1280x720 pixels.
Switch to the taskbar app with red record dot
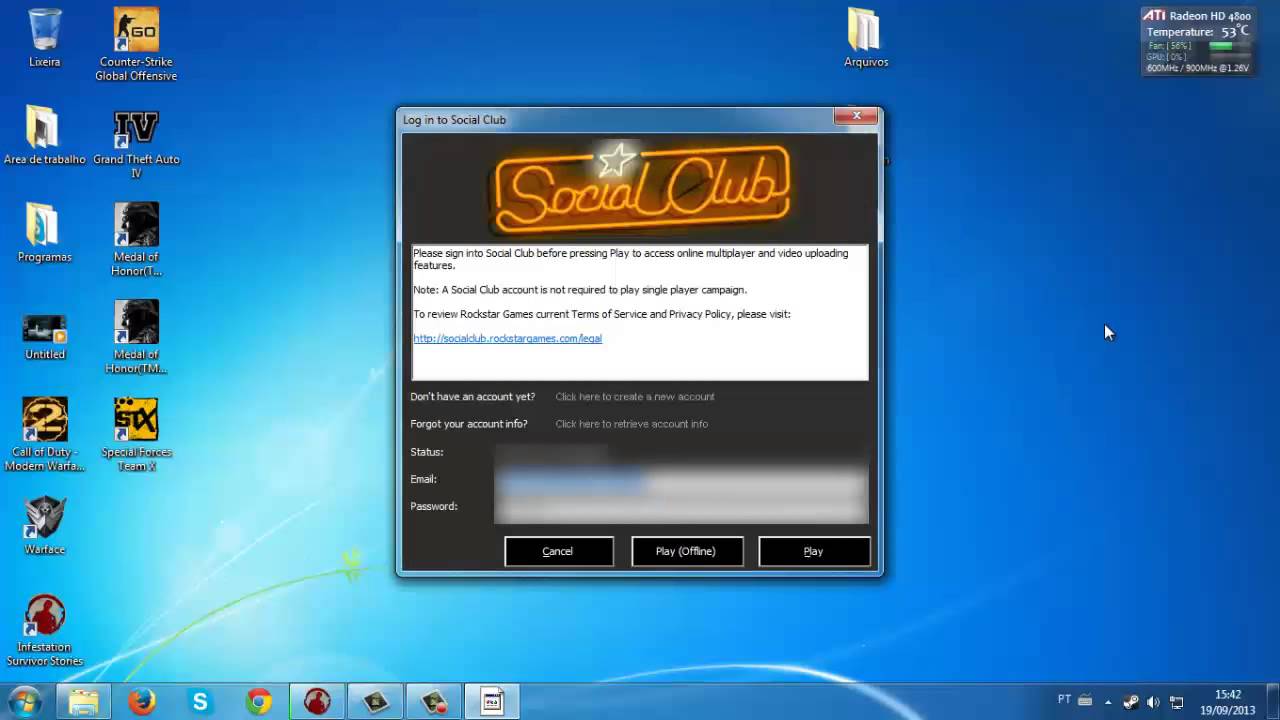tap(434, 702)
